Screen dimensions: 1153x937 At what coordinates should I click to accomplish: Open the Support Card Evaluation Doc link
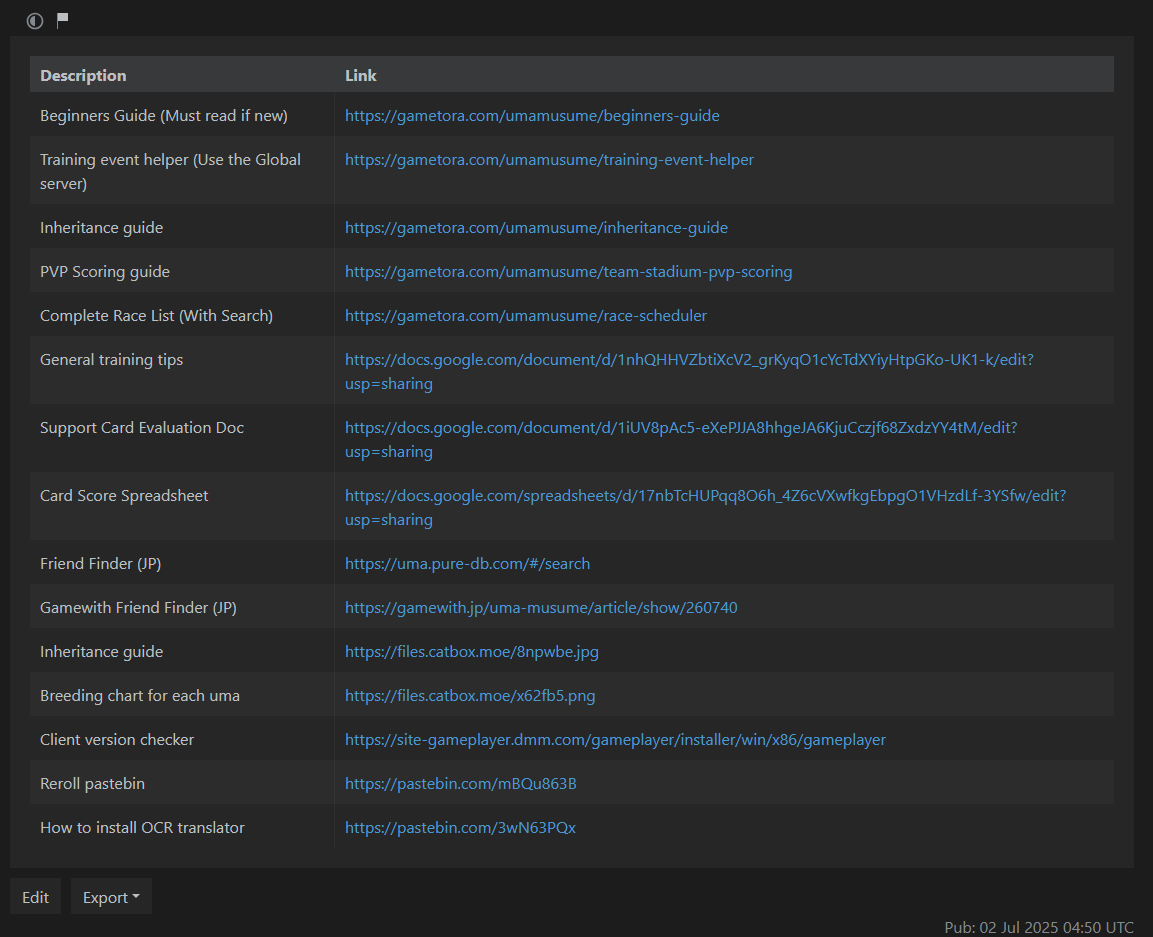[681, 439]
